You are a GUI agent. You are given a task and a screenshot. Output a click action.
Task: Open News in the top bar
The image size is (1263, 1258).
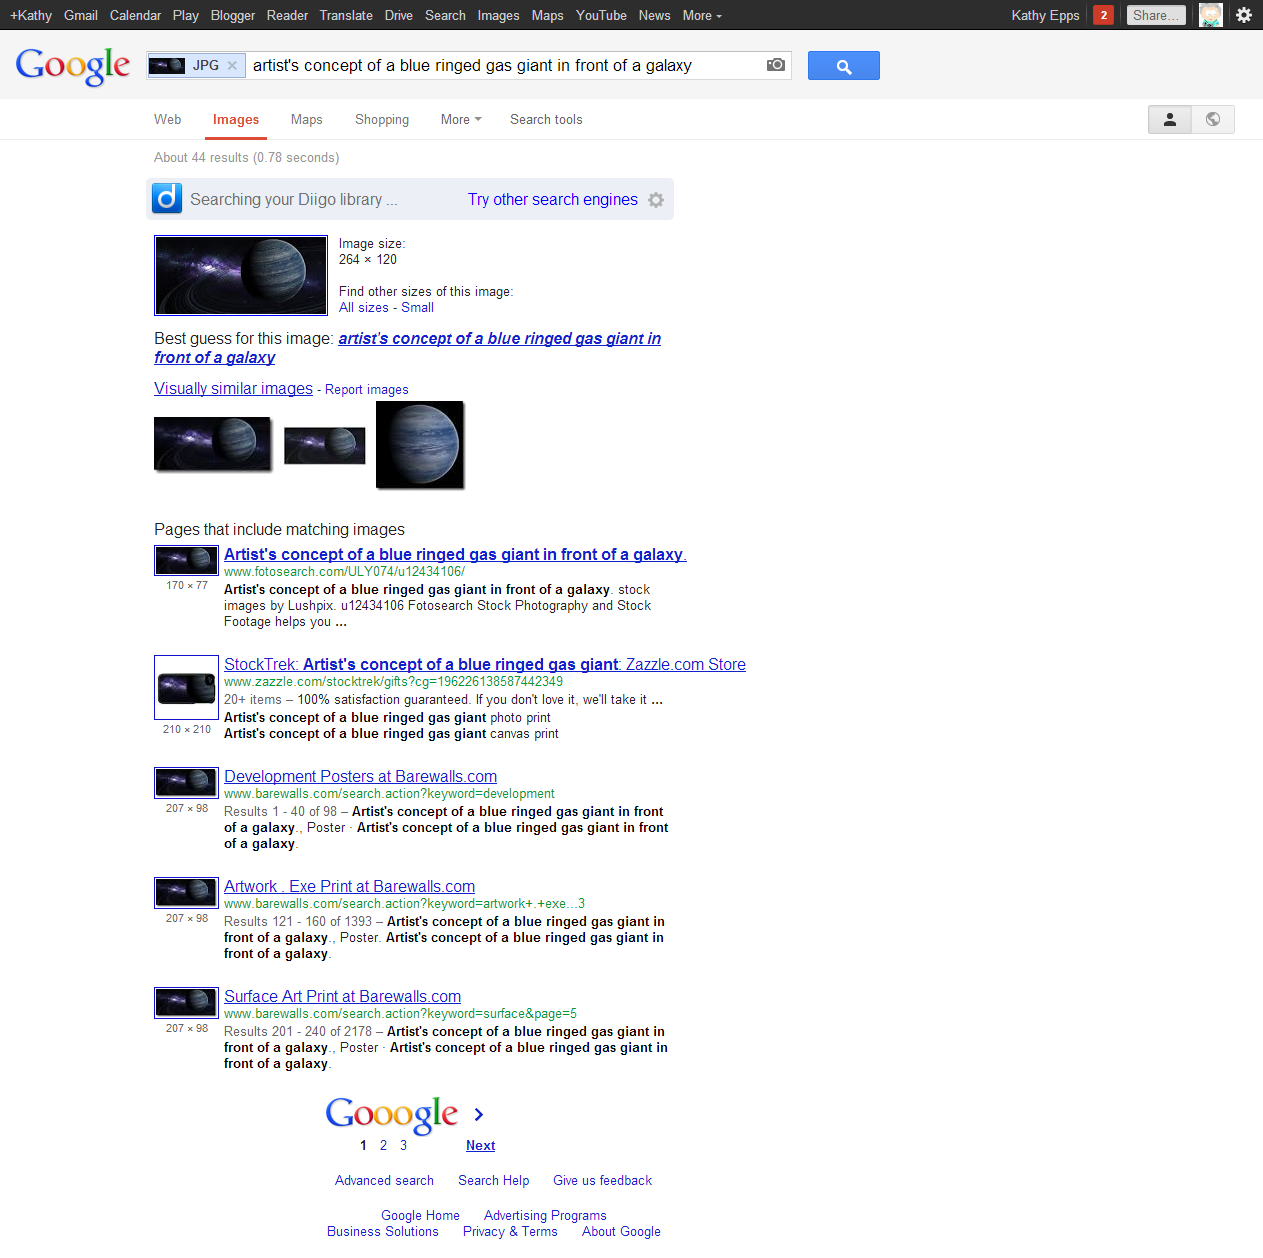click(654, 15)
